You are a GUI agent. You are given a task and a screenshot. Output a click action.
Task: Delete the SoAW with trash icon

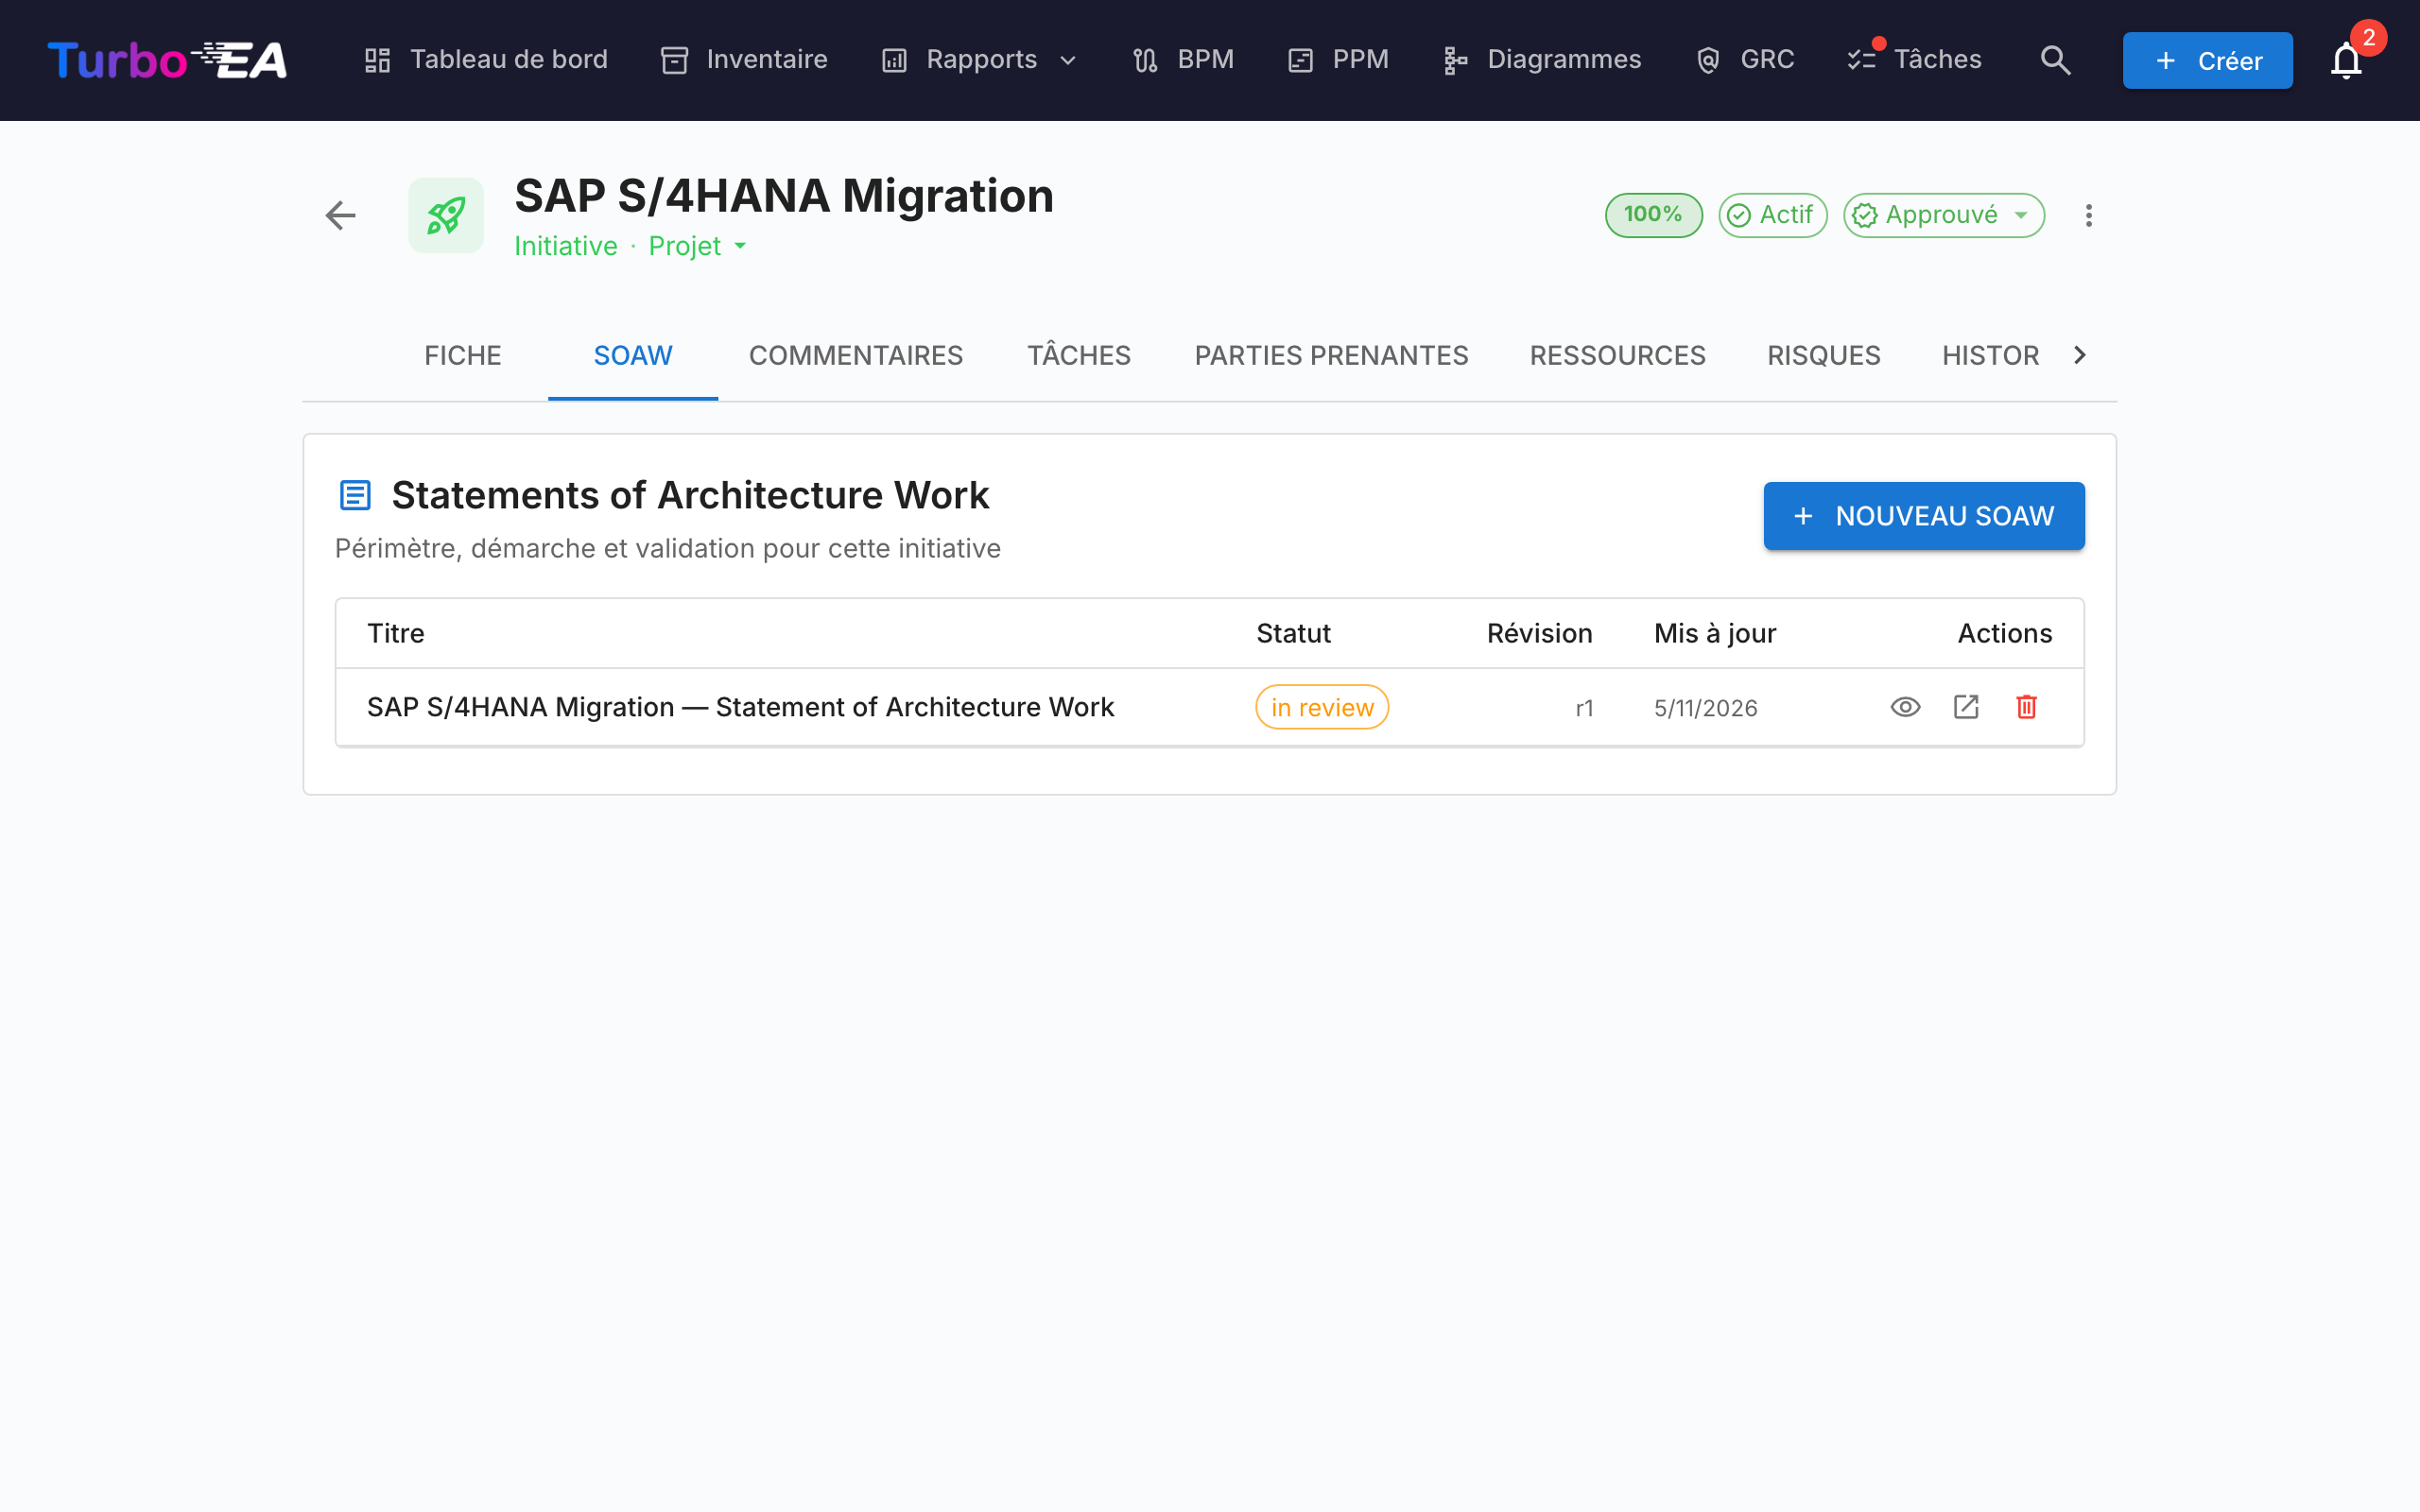[x=2026, y=707]
